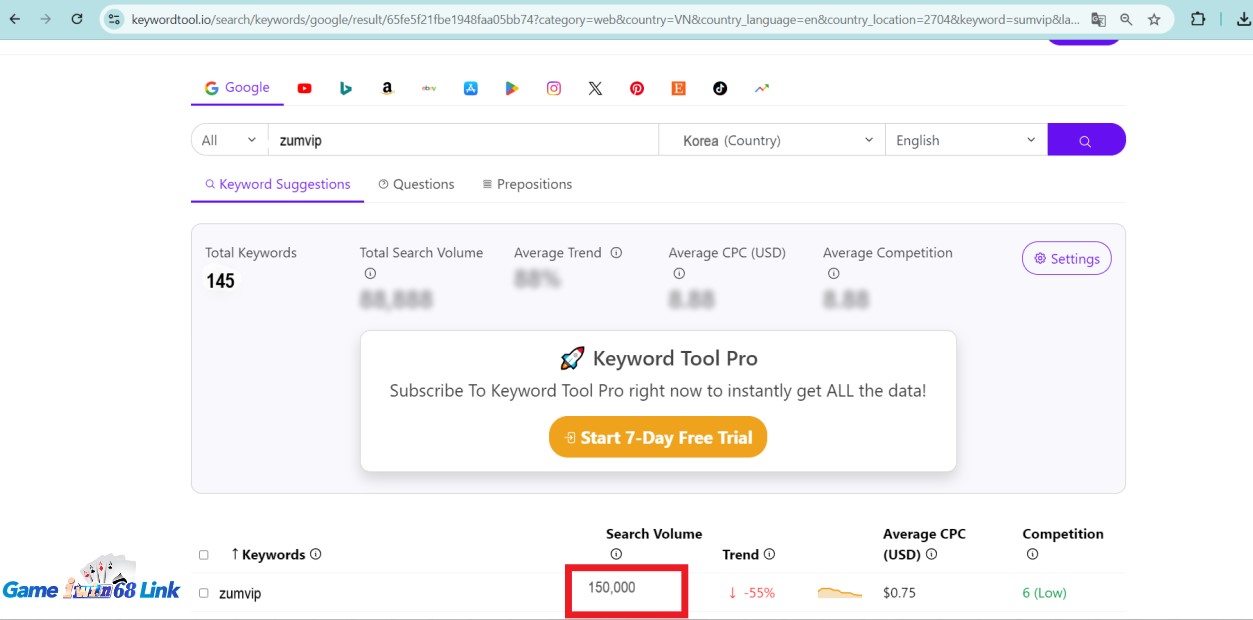Open the Prepositions tab
Screen dimensions: 1253x620
tap(527, 184)
